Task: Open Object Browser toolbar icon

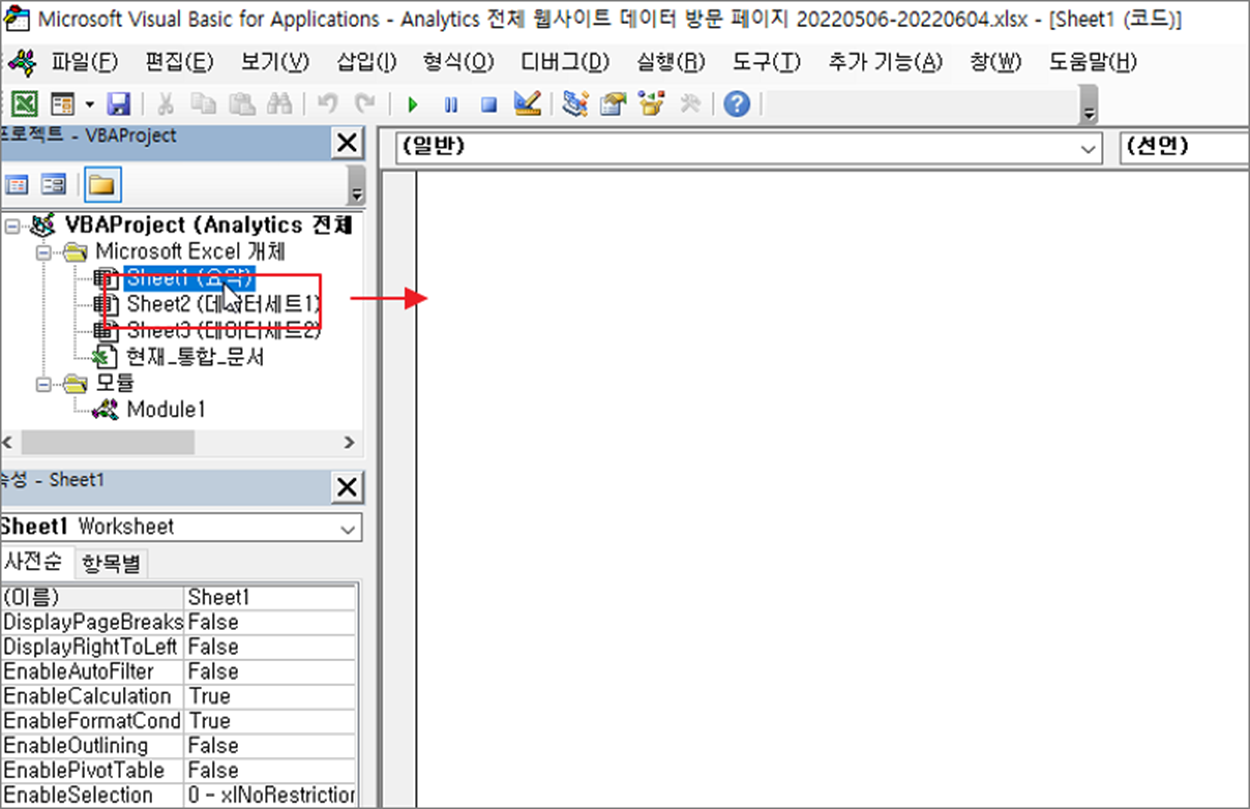Action: pyautogui.click(x=652, y=104)
